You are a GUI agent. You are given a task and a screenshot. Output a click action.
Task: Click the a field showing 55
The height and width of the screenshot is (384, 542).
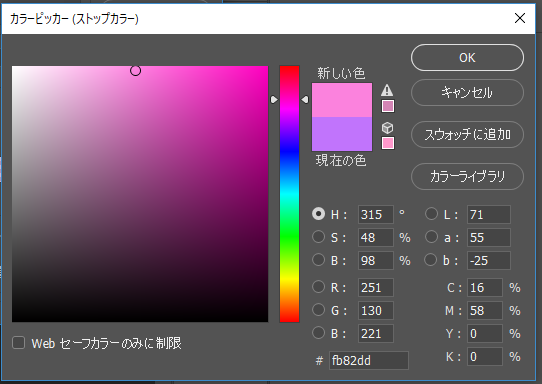click(x=489, y=237)
